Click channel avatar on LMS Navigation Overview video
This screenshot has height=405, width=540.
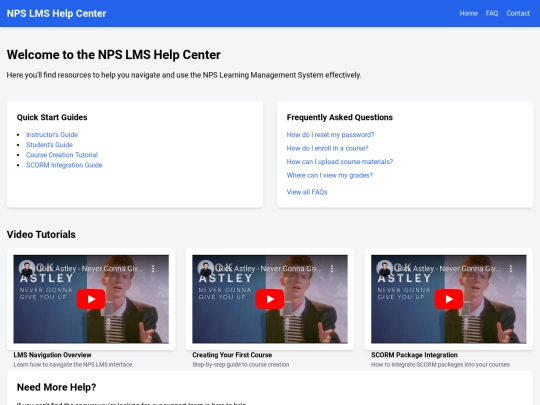click(27, 268)
